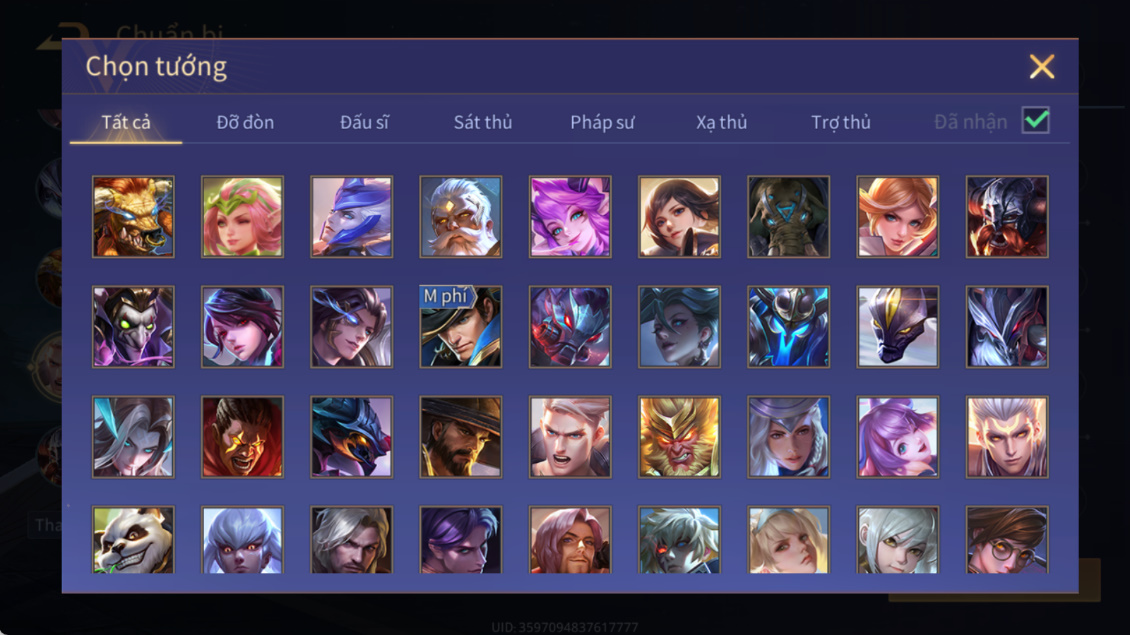The width and height of the screenshot is (1130, 635).
Task: Choose the golden monkey king hero
Action: [x=679, y=437]
